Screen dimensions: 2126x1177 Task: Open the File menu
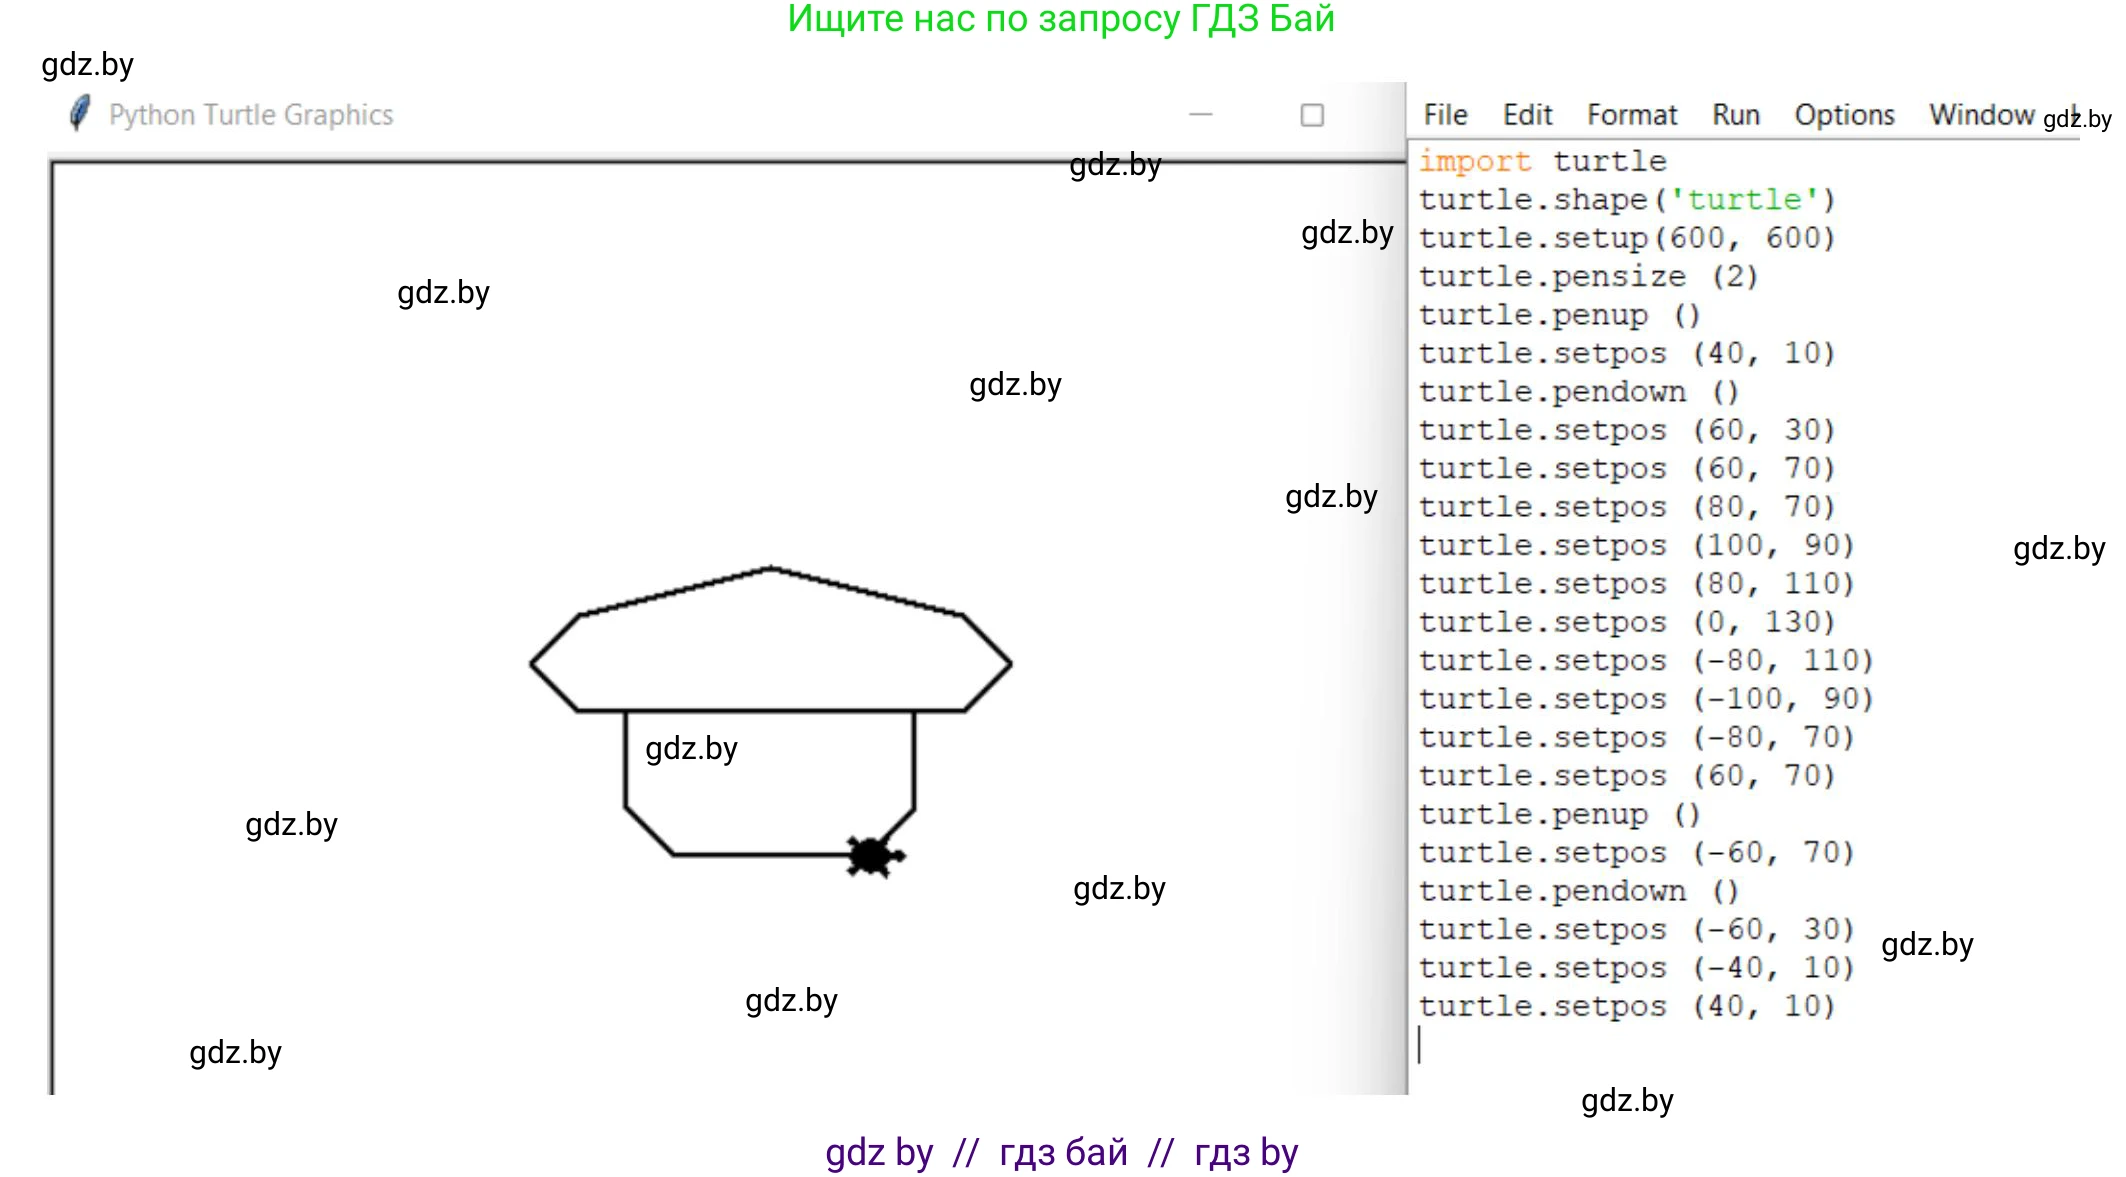(x=1445, y=115)
